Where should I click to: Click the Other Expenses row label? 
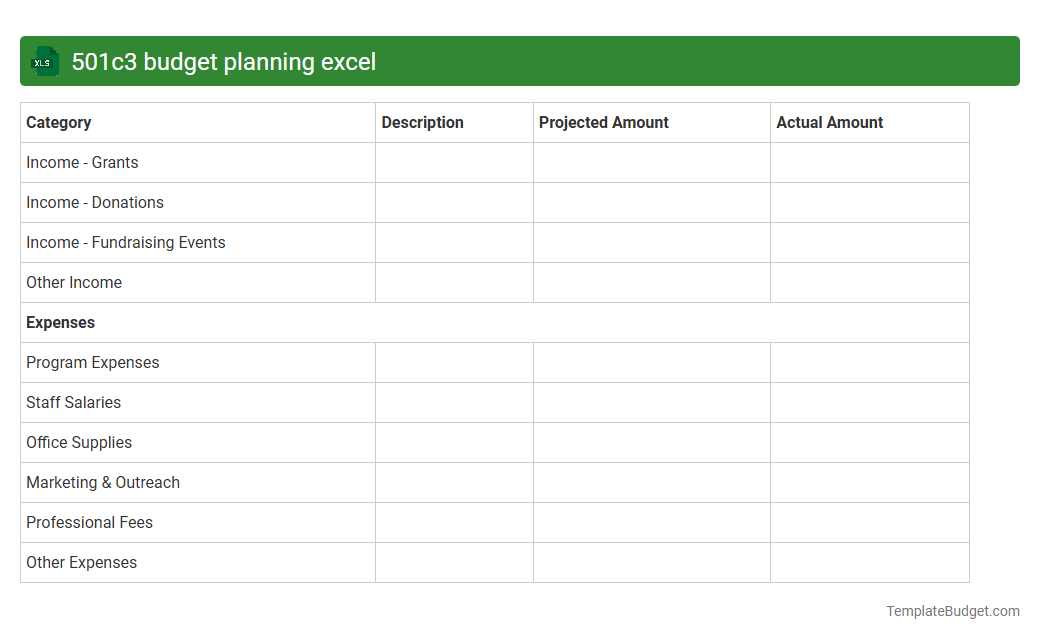click(x=81, y=562)
